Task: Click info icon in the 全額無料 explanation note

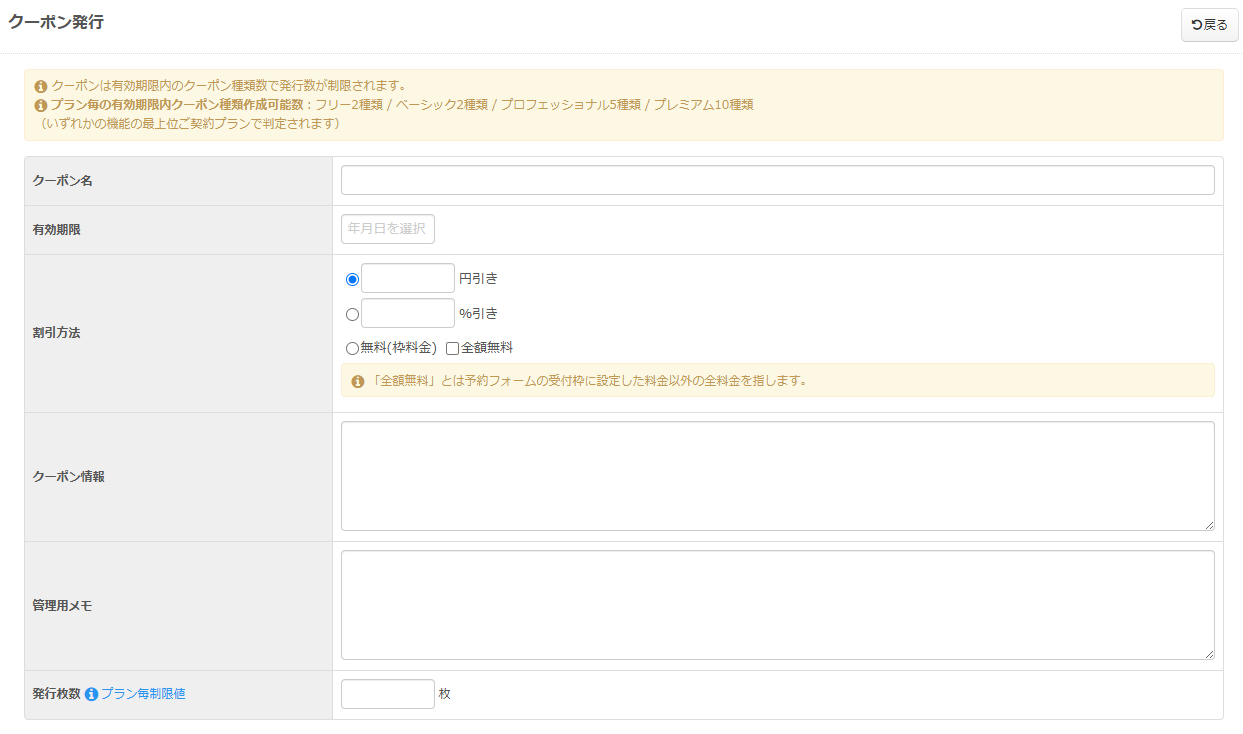Action: [358, 381]
